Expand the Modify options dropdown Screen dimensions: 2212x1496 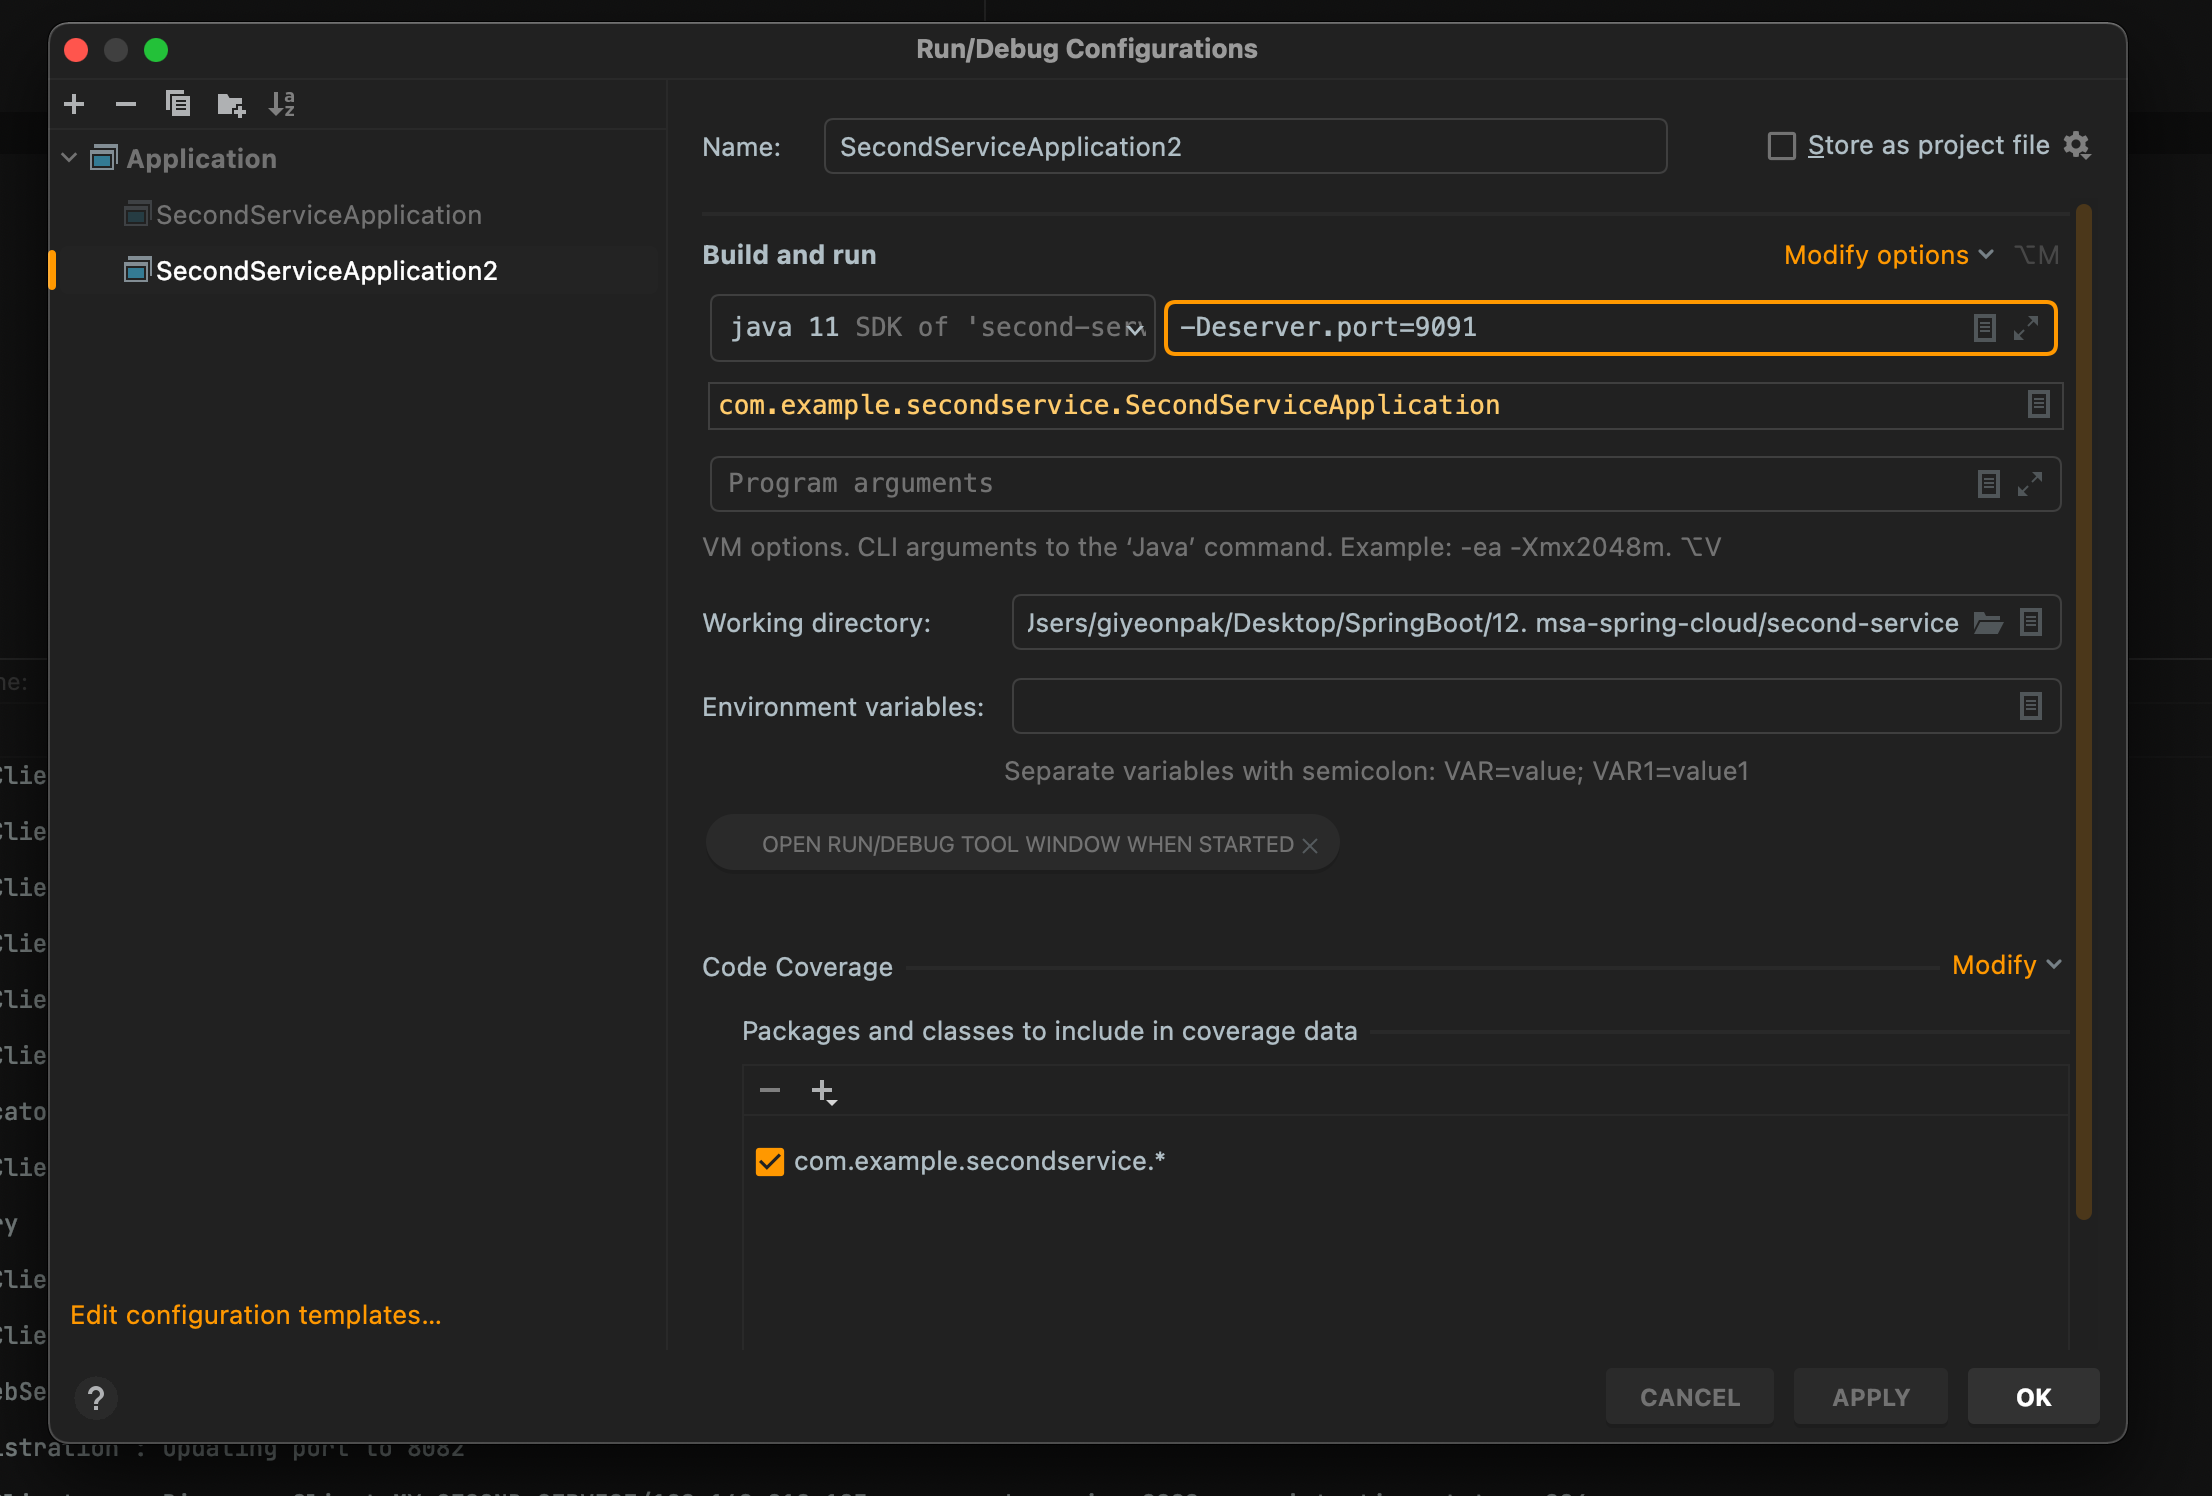tap(1888, 254)
